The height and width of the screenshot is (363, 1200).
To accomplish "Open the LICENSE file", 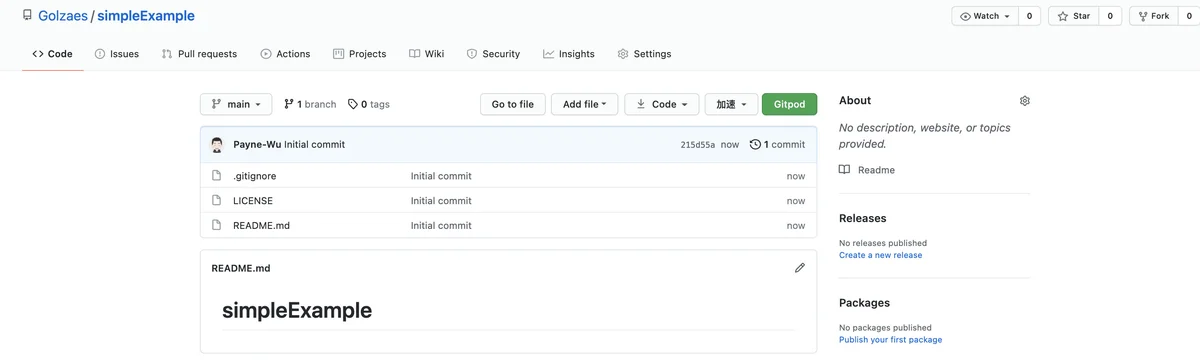I will [x=253, y=201].
